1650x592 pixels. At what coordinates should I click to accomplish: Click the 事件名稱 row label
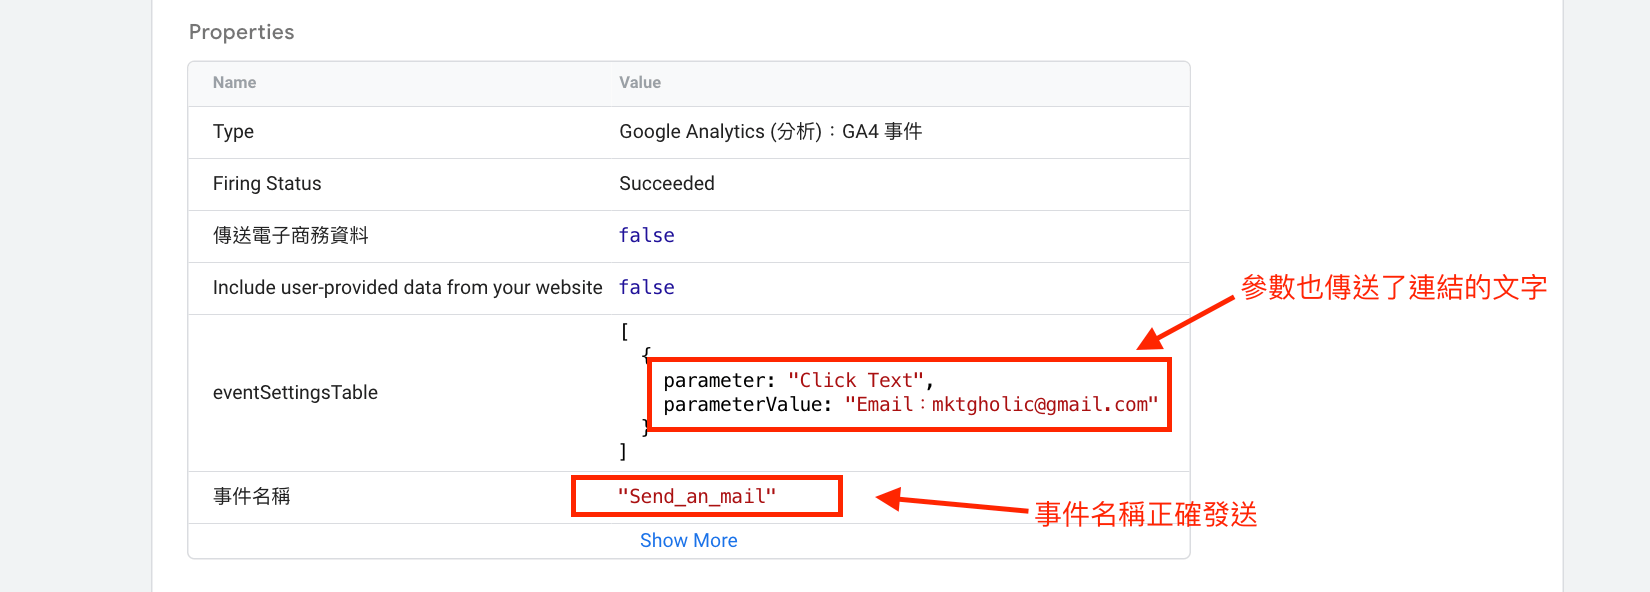[251, 496]
